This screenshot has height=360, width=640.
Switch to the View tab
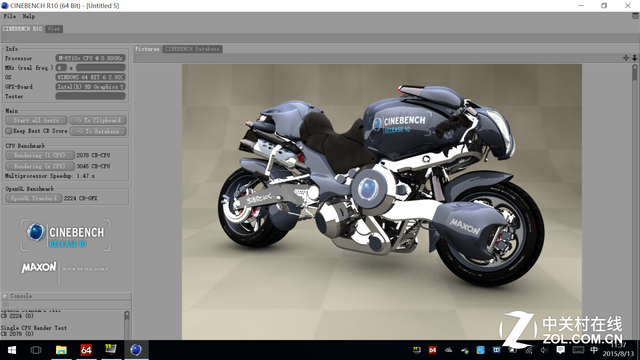[53, 29]
